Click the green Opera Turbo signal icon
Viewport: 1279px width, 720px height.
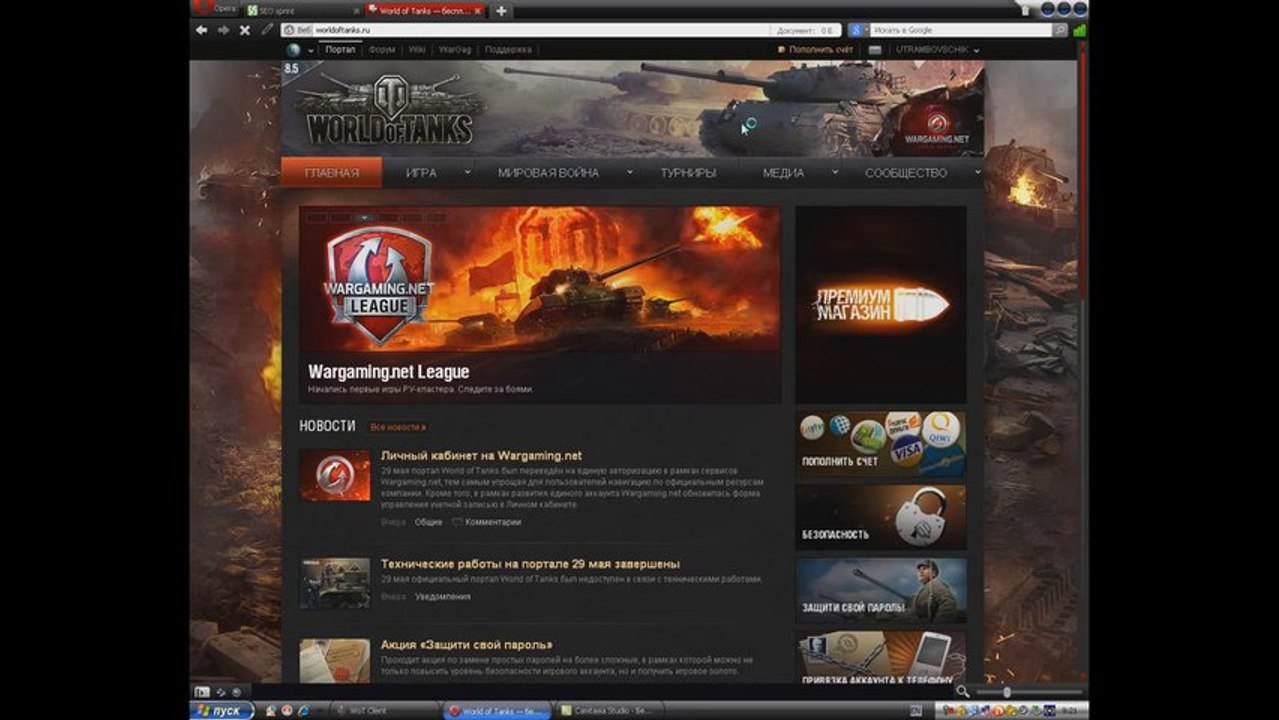click(1079, 30)
